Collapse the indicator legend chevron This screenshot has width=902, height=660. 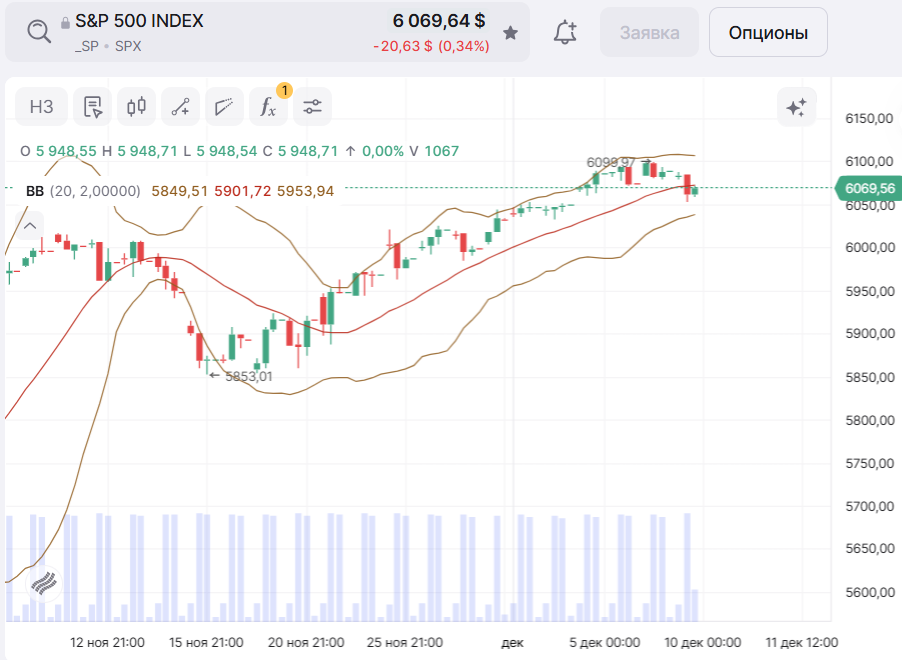(x=30, y=226)
